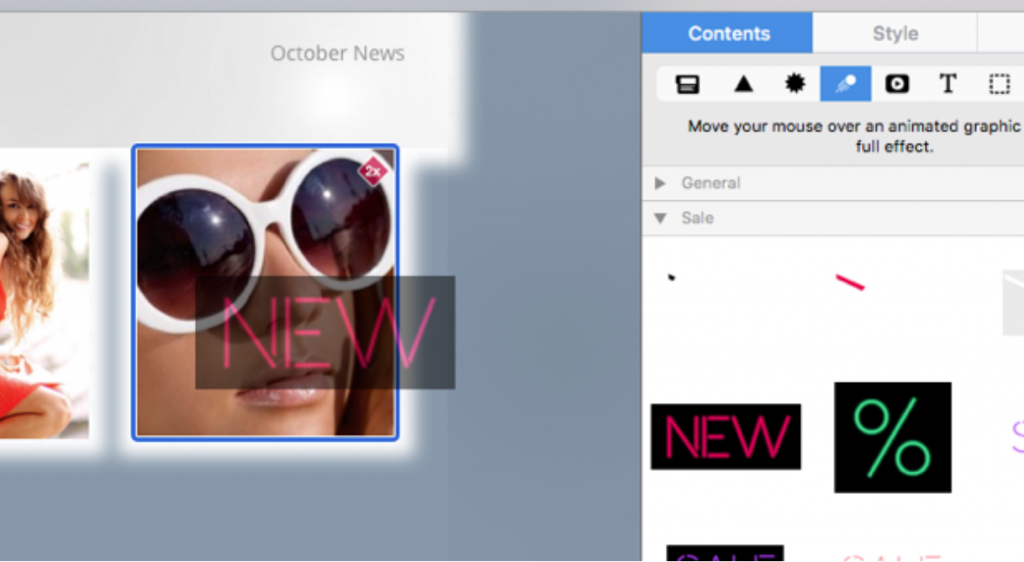The width and height of the screenshot is (1024, 562).
Task: Collapse the Sale section
Action: coord(660,218)
